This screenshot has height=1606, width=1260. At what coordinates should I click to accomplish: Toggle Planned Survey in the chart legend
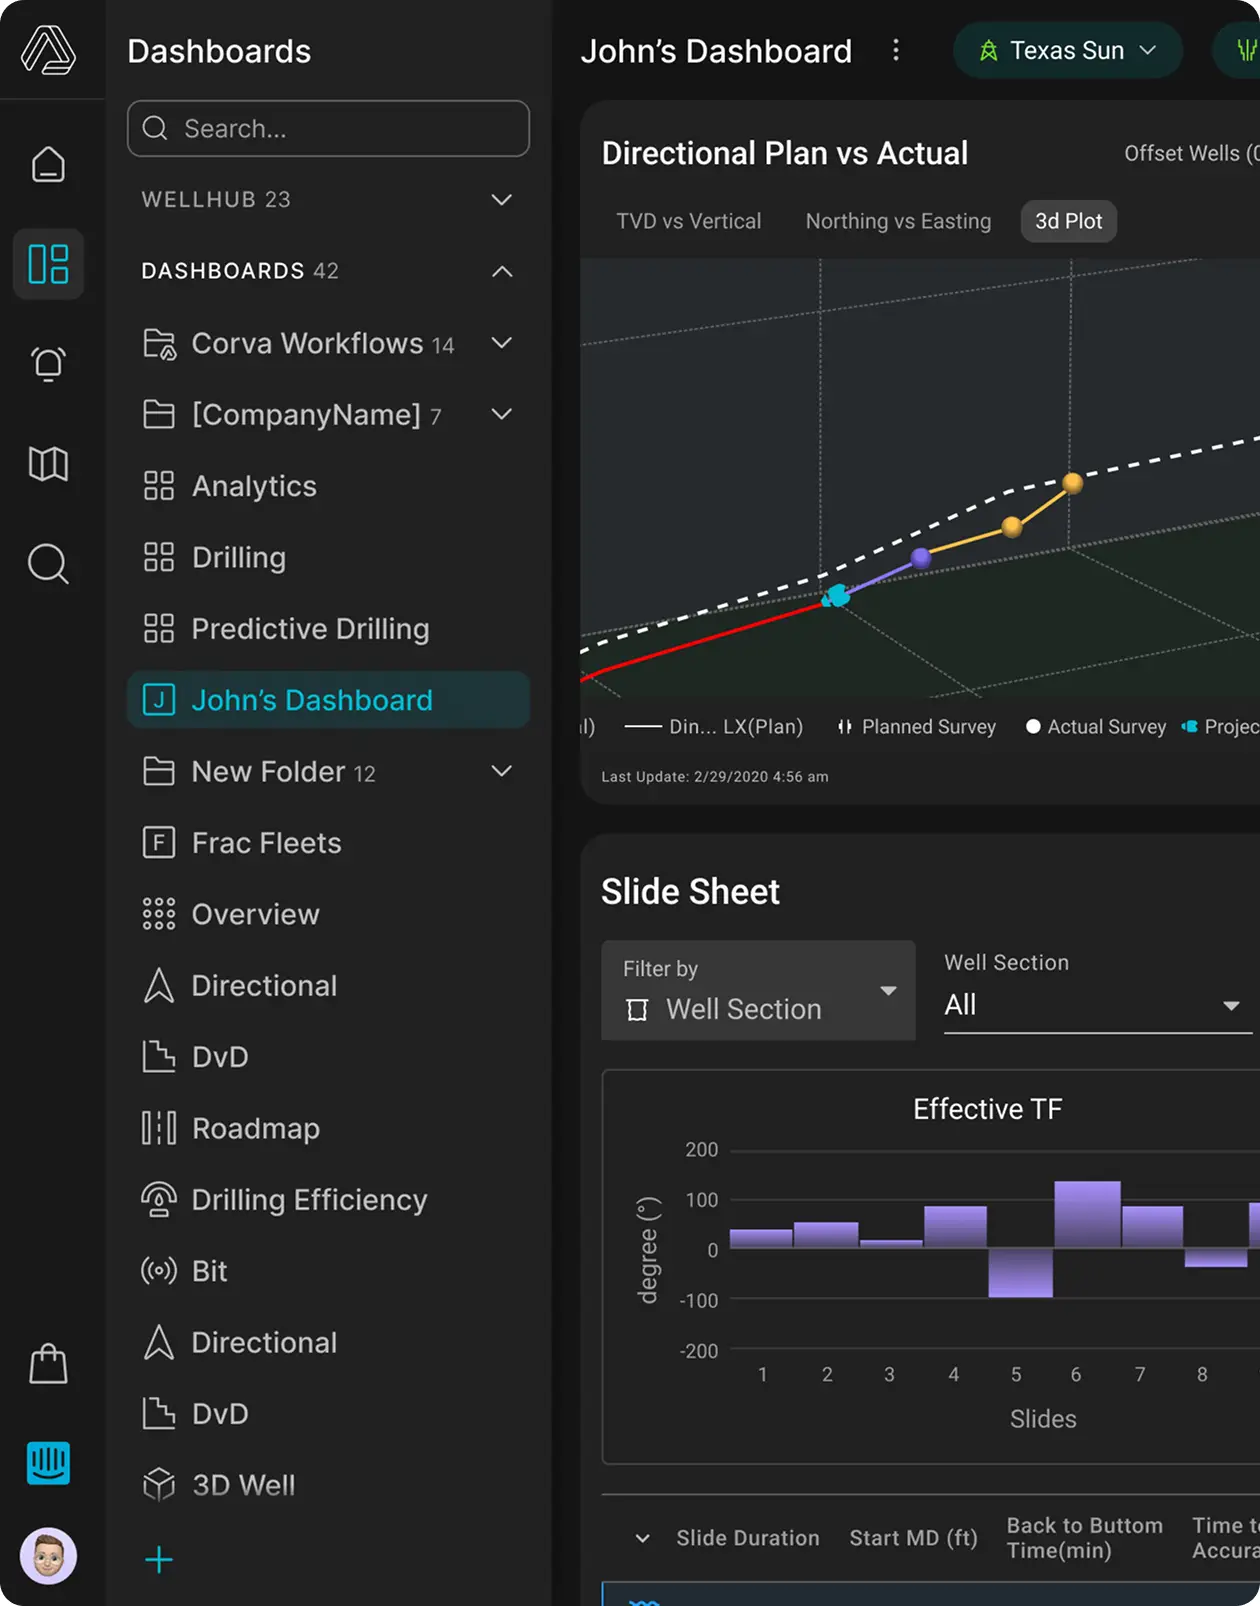(x=917, y=727)
